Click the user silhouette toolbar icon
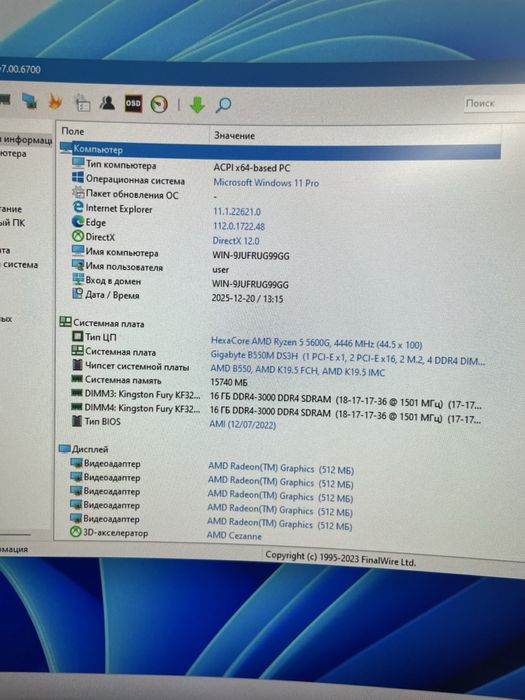The image size is (525, 700). click(107, 103)
